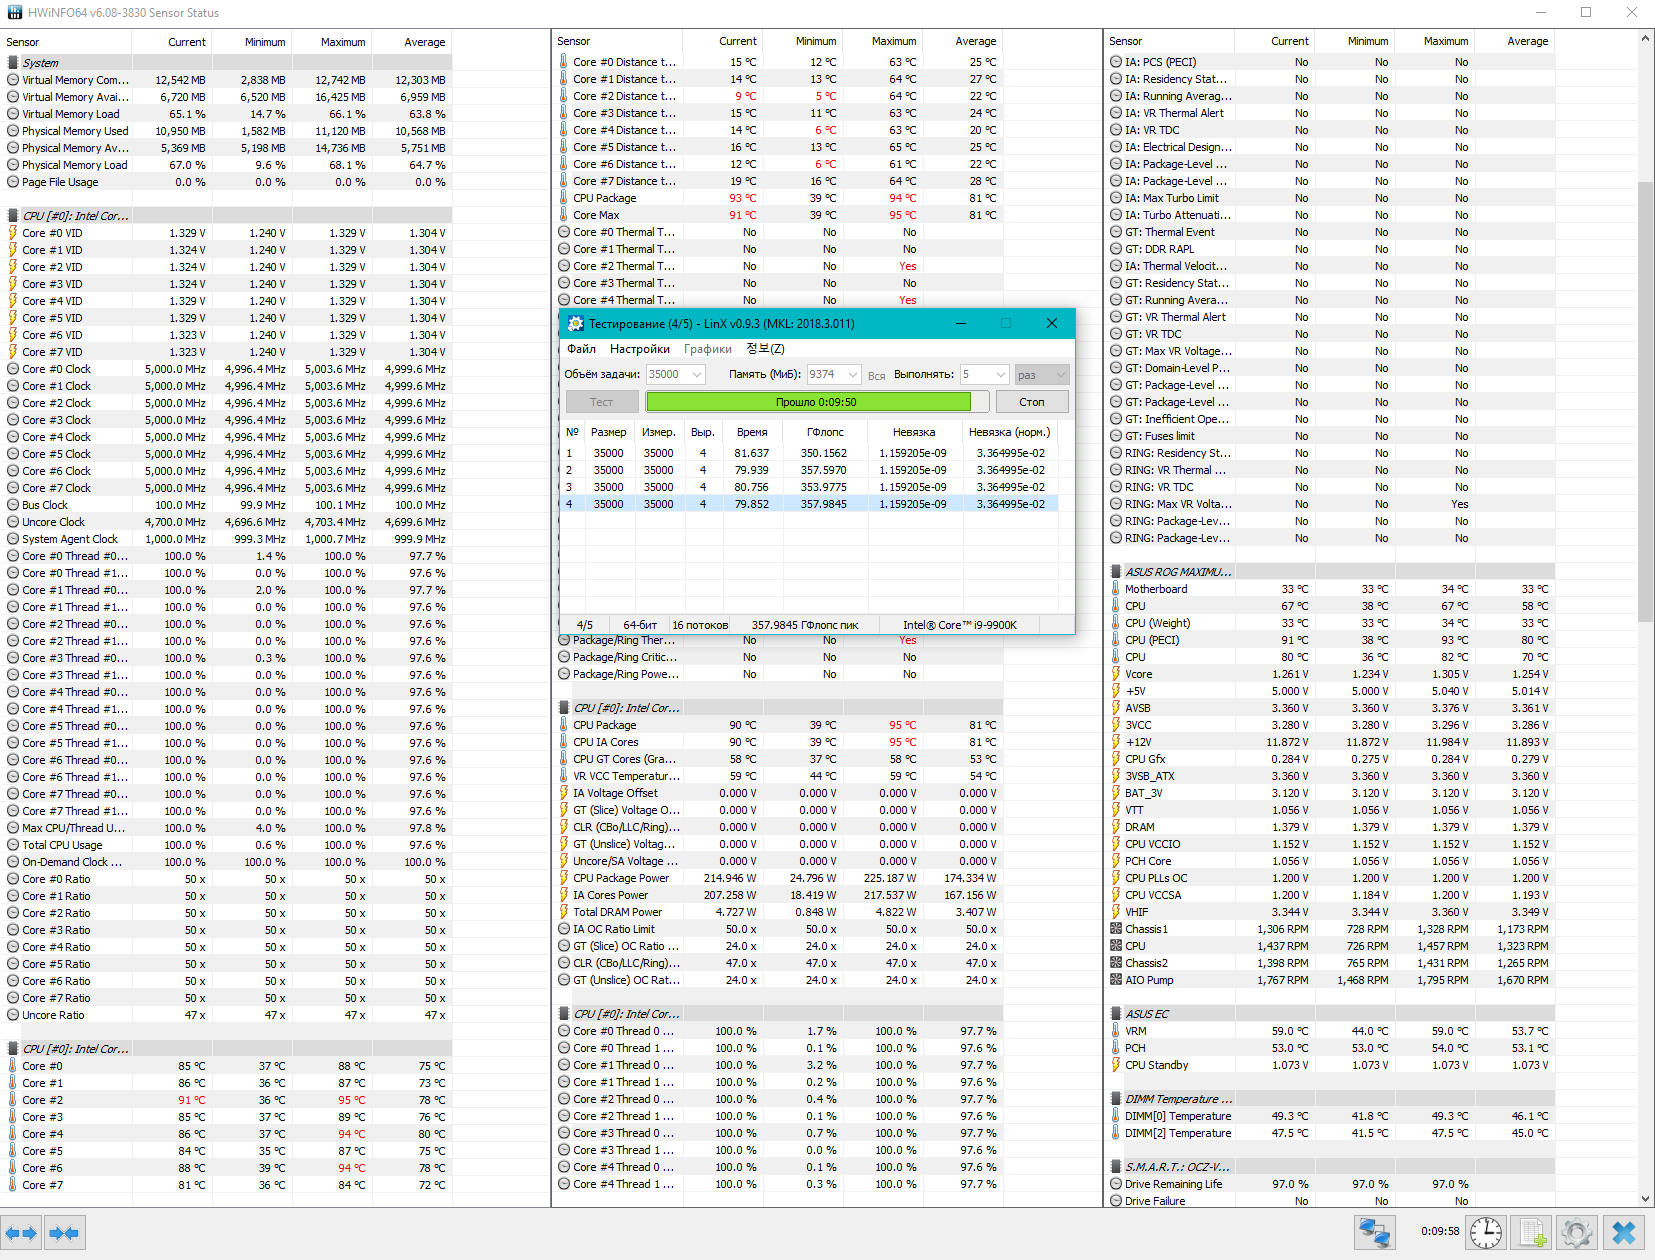The image size is (1655, 1260).
Task: Click the icon next to Page File Usage
Action: tap(13, 182)
